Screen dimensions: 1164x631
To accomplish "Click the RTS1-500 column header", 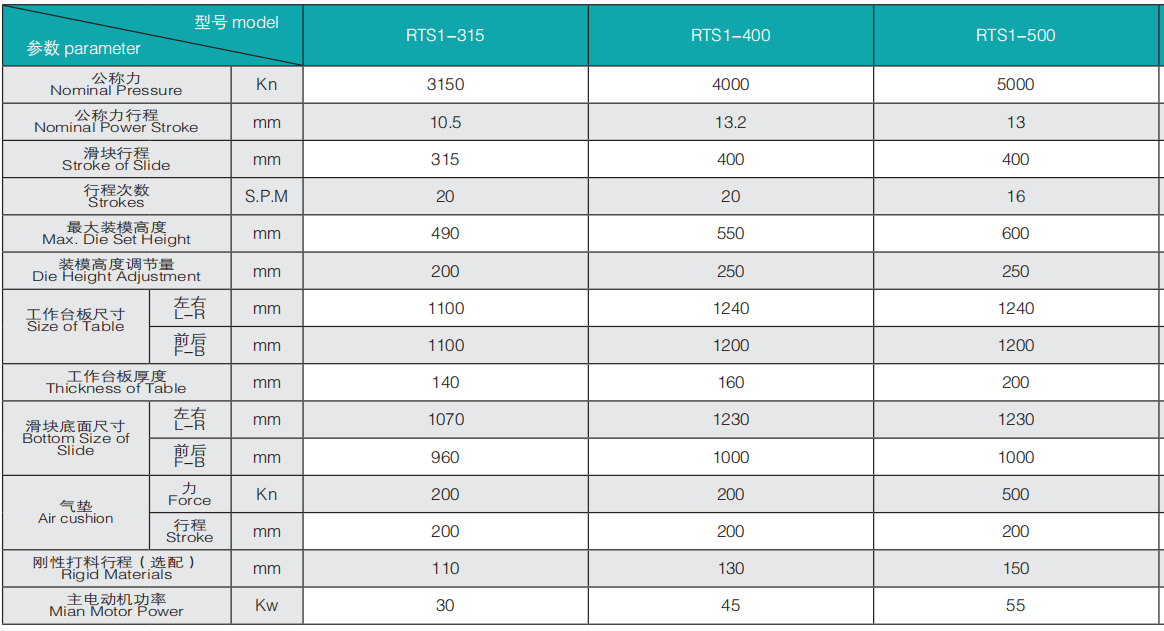I will coord(1016,35).
